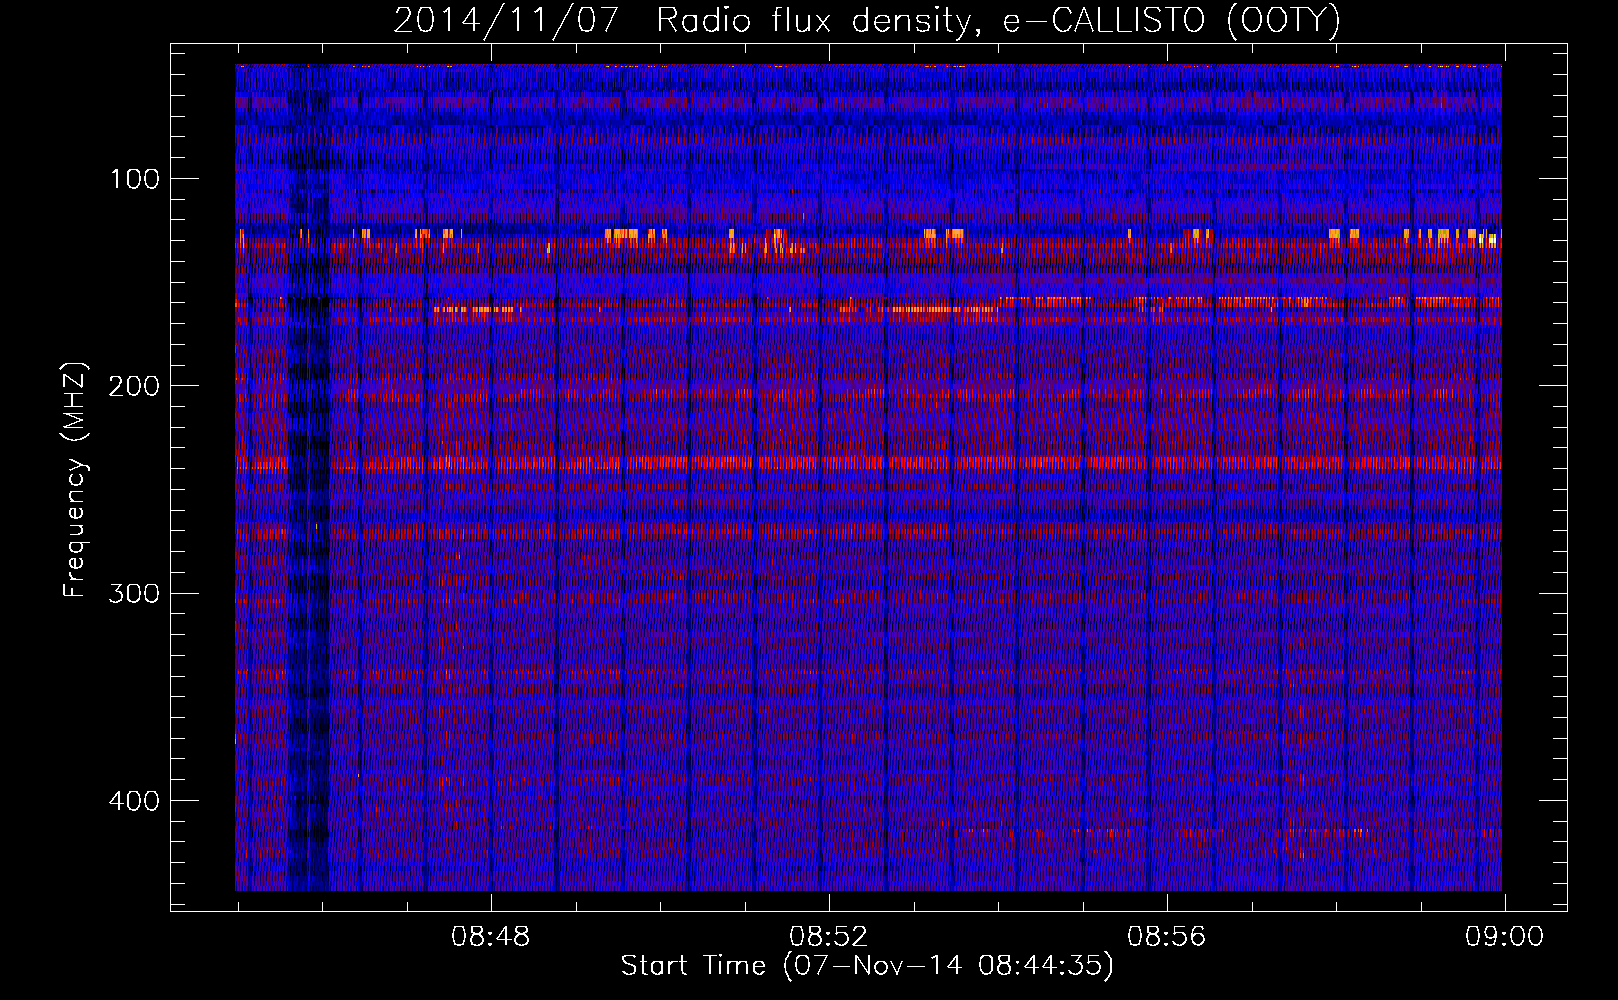This screenshot has height=1000, width=1618.
Task: Click the 08:48 time axis label
Action: point(490,937)
